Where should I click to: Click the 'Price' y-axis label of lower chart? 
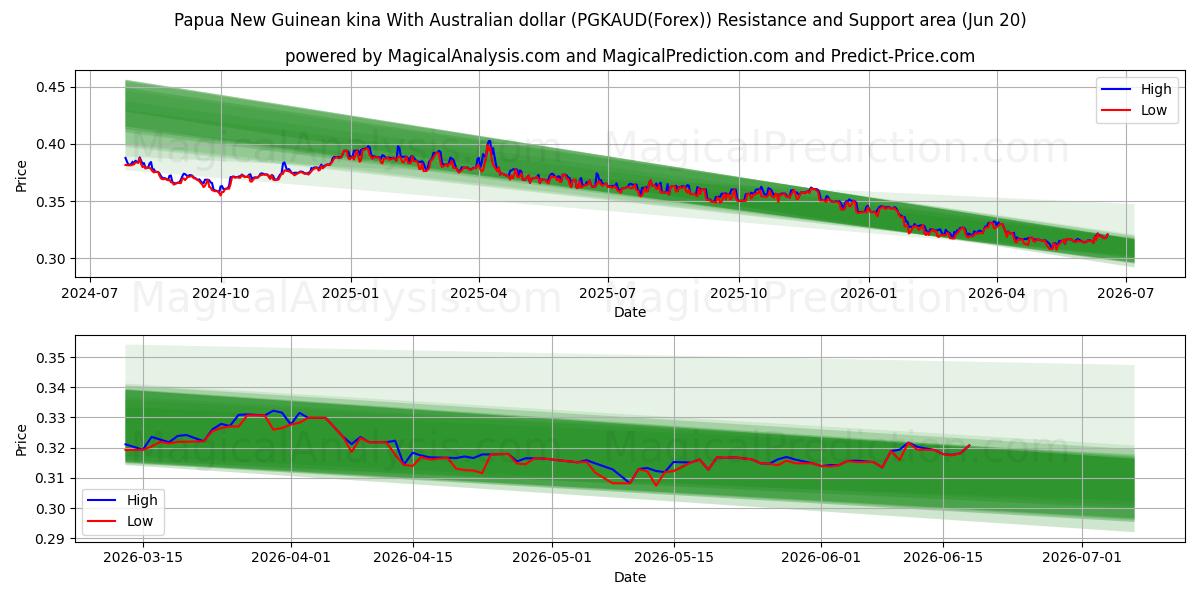tap(22, 440)
